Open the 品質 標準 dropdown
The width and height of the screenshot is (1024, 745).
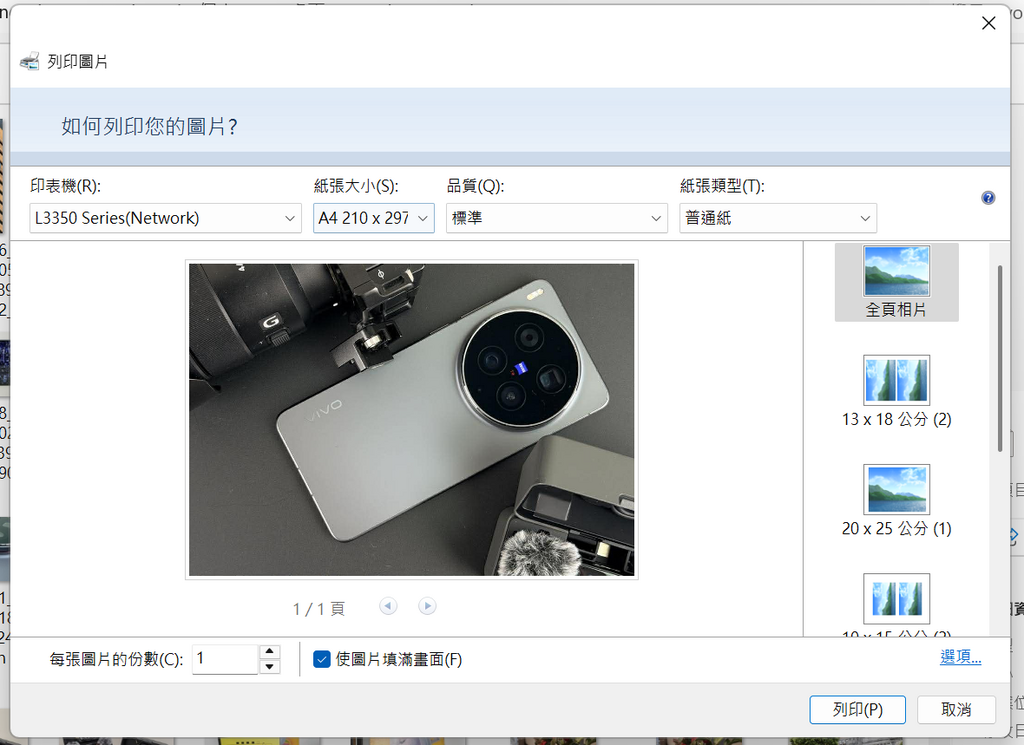coord(556,218)
